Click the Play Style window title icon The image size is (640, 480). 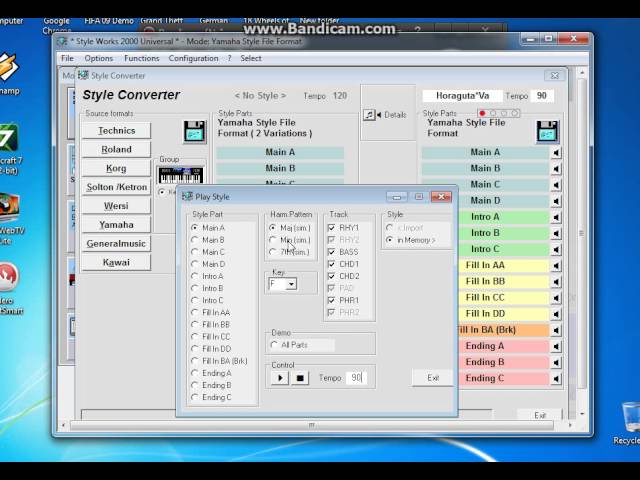tap(187, 196)
